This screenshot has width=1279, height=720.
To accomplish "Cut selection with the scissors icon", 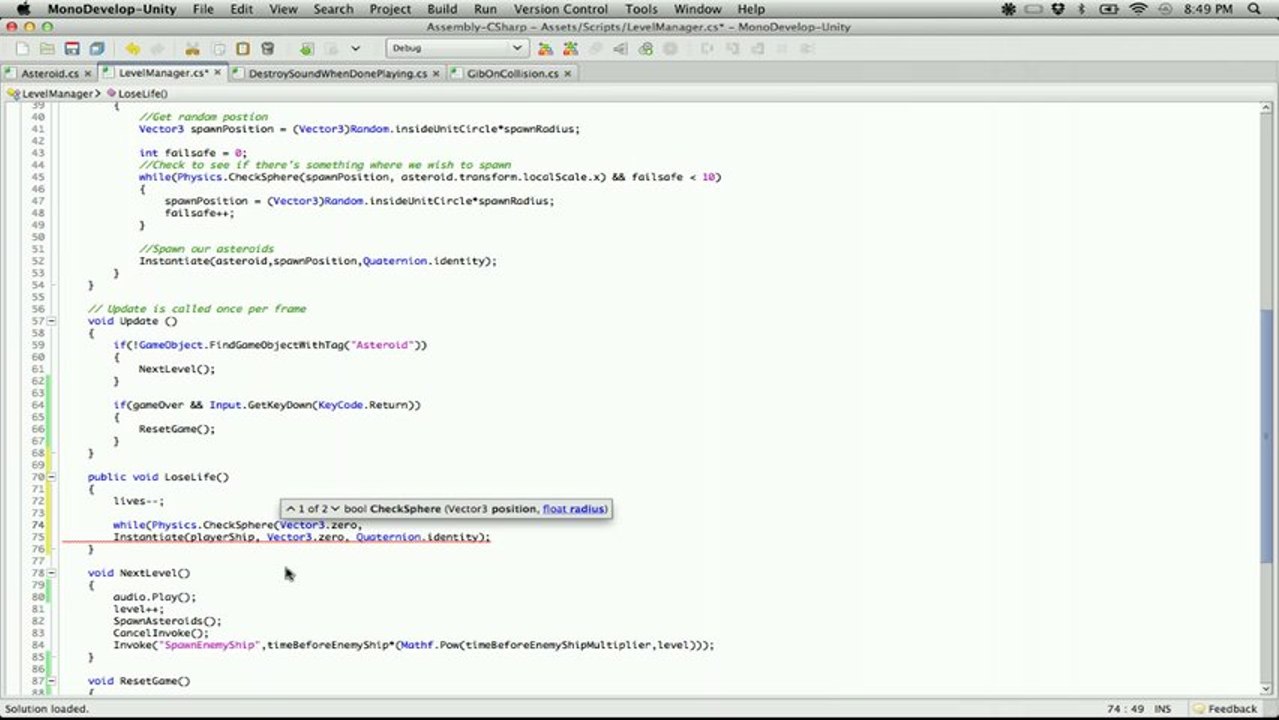I will tap(192, 48).
